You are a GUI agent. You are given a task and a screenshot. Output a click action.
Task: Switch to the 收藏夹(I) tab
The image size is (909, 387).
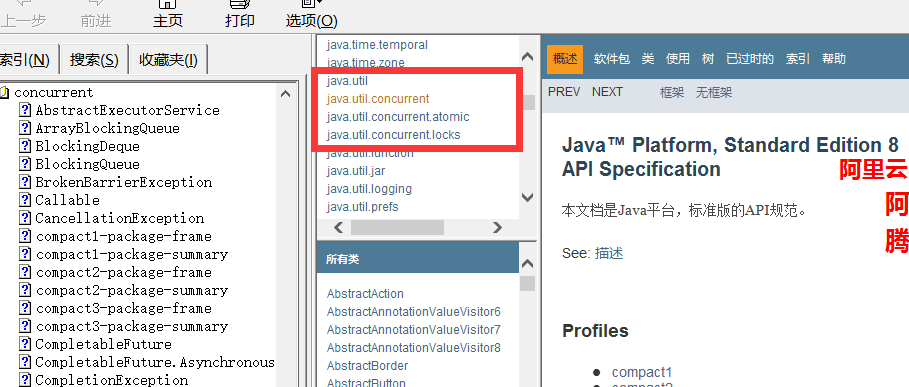tap(168, 60)
